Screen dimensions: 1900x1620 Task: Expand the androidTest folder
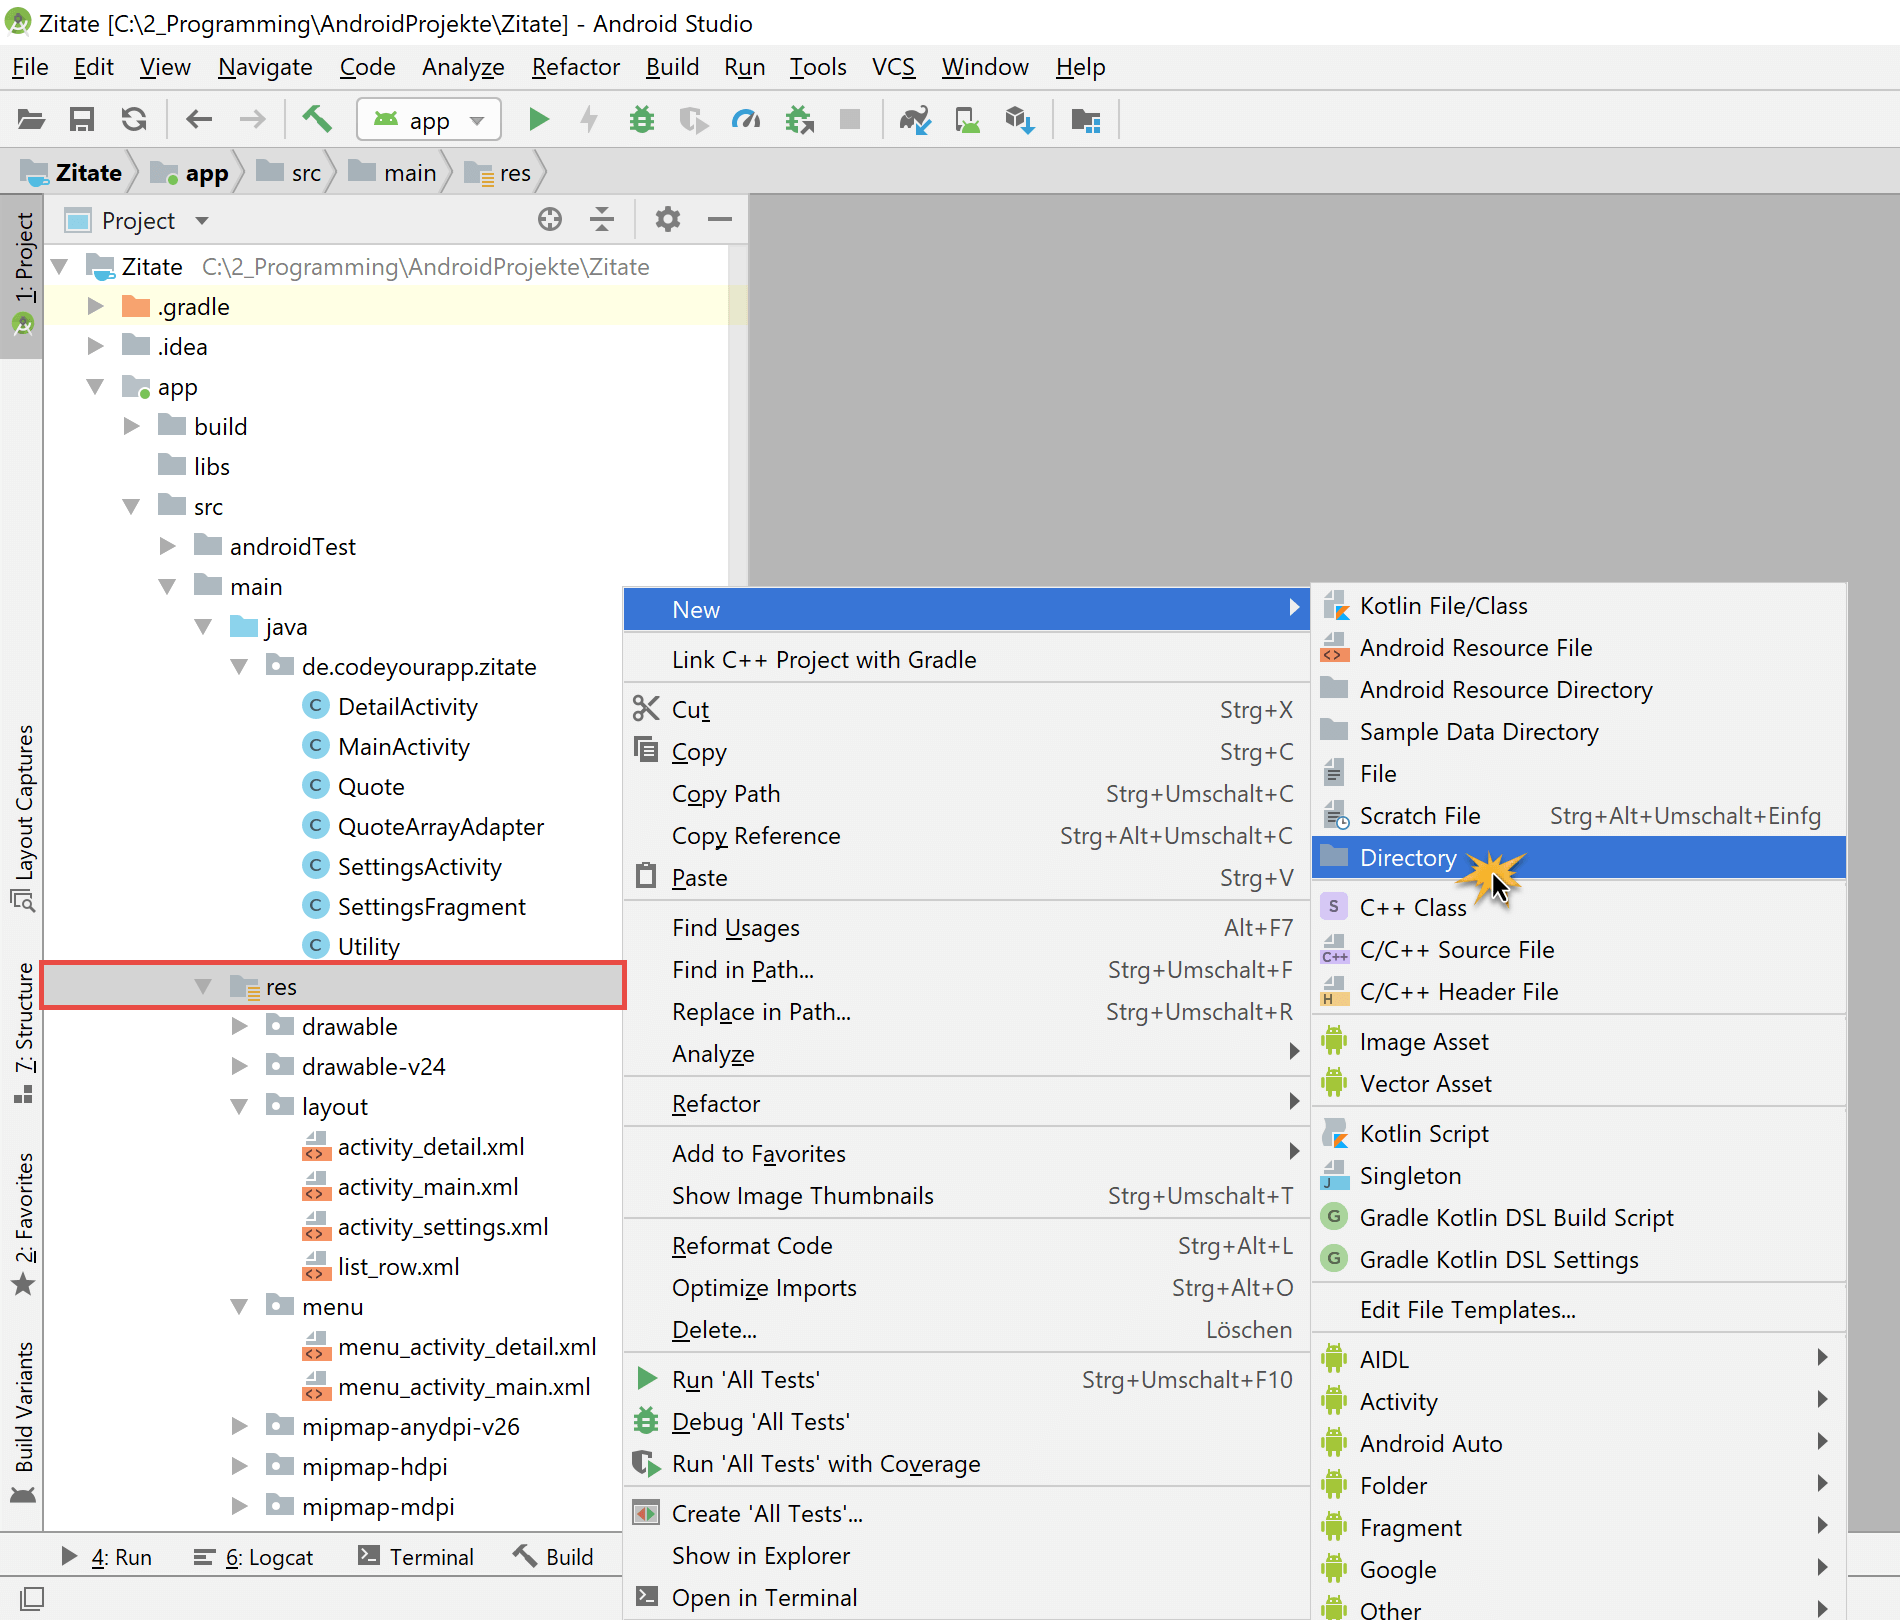coord(168,546)
